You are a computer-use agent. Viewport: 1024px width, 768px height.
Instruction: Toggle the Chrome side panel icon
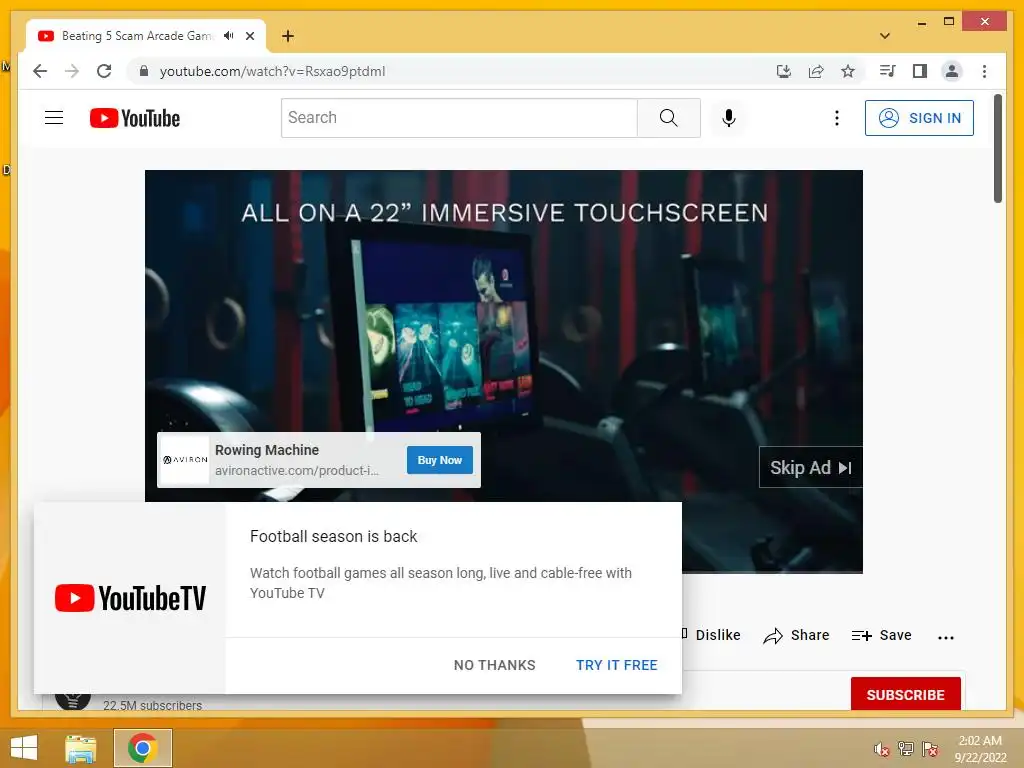920,71
